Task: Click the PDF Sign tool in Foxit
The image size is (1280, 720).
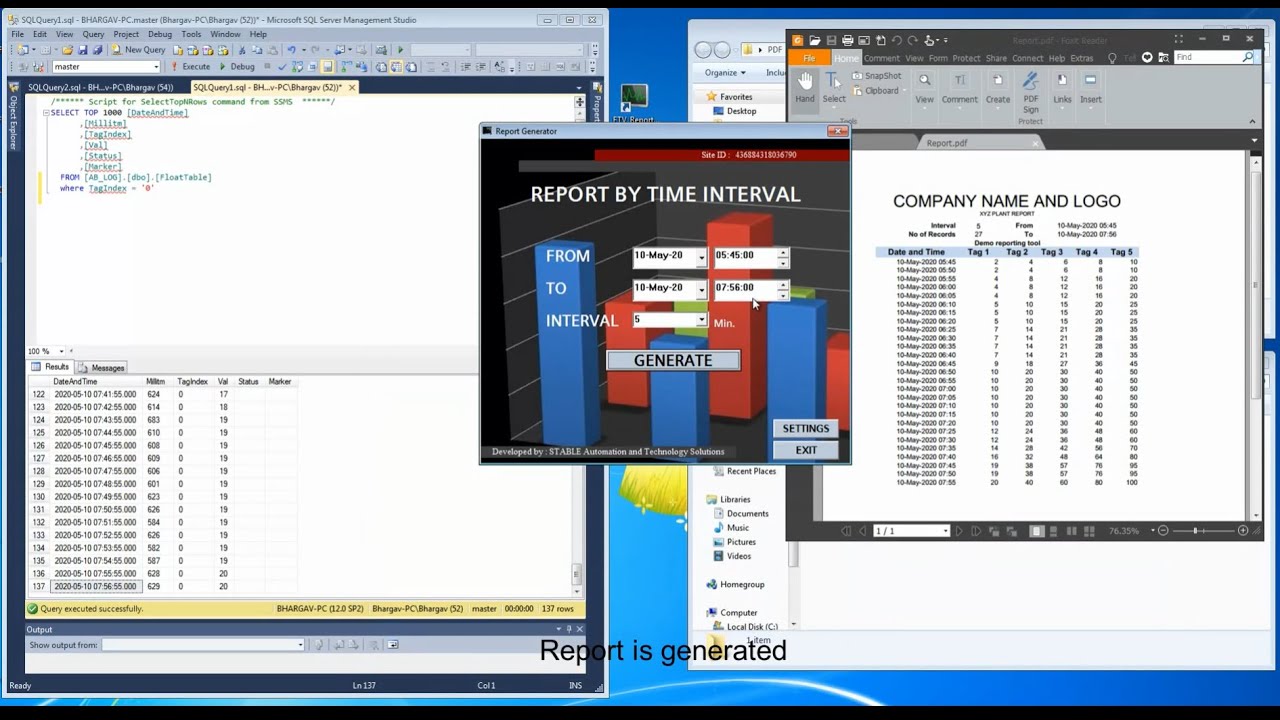Action: tap(1030, 93)
